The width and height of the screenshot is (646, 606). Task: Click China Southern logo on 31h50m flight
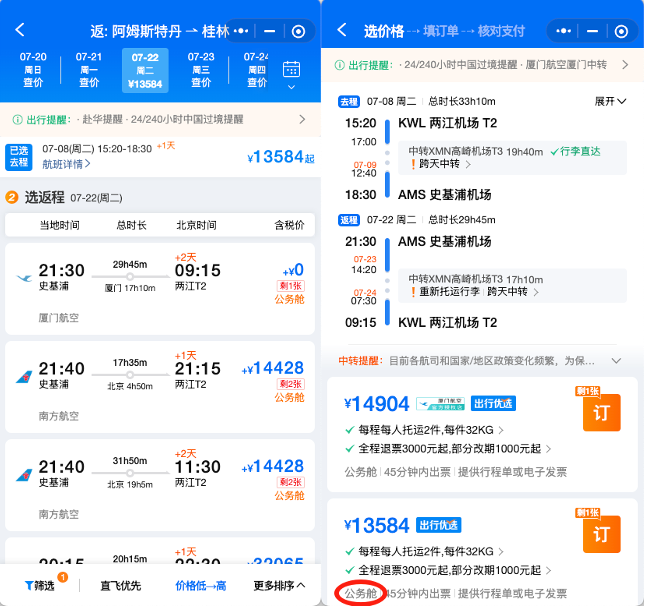[x=24, y=475]
